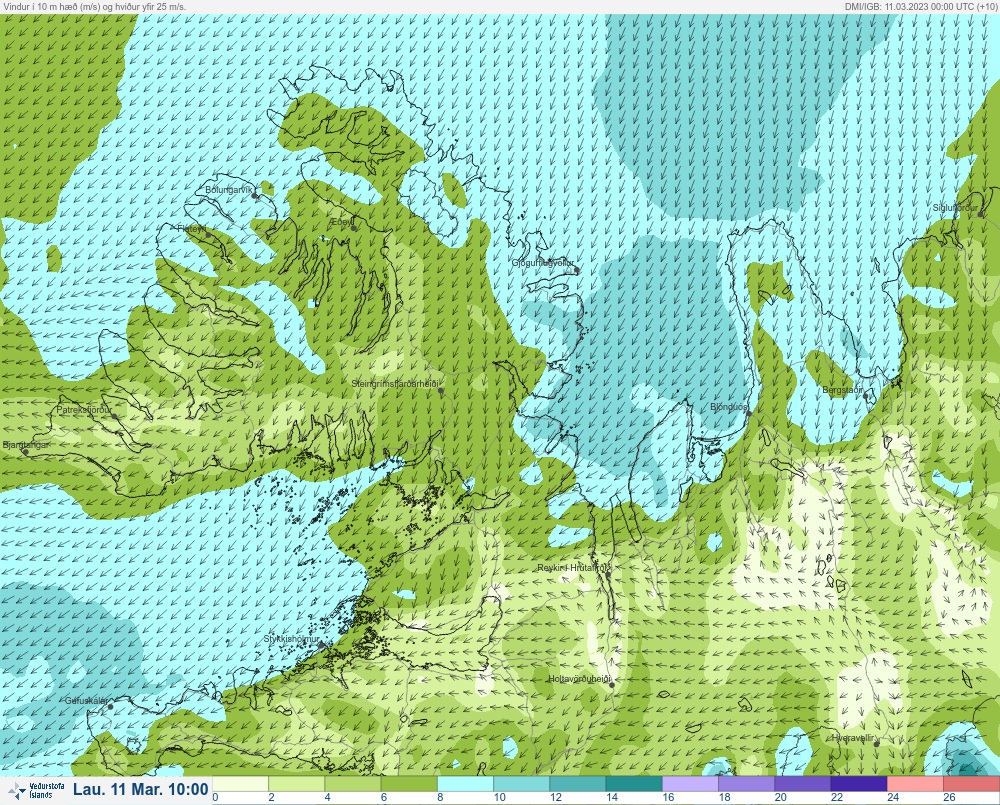
Task: Click the Æðey station label
Action: 341,221
